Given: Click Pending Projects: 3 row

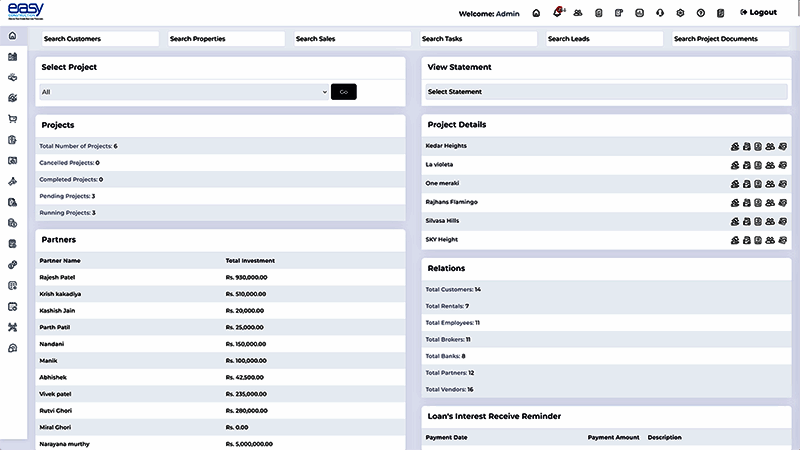Looking at the screenshot, I should point(220,196).
